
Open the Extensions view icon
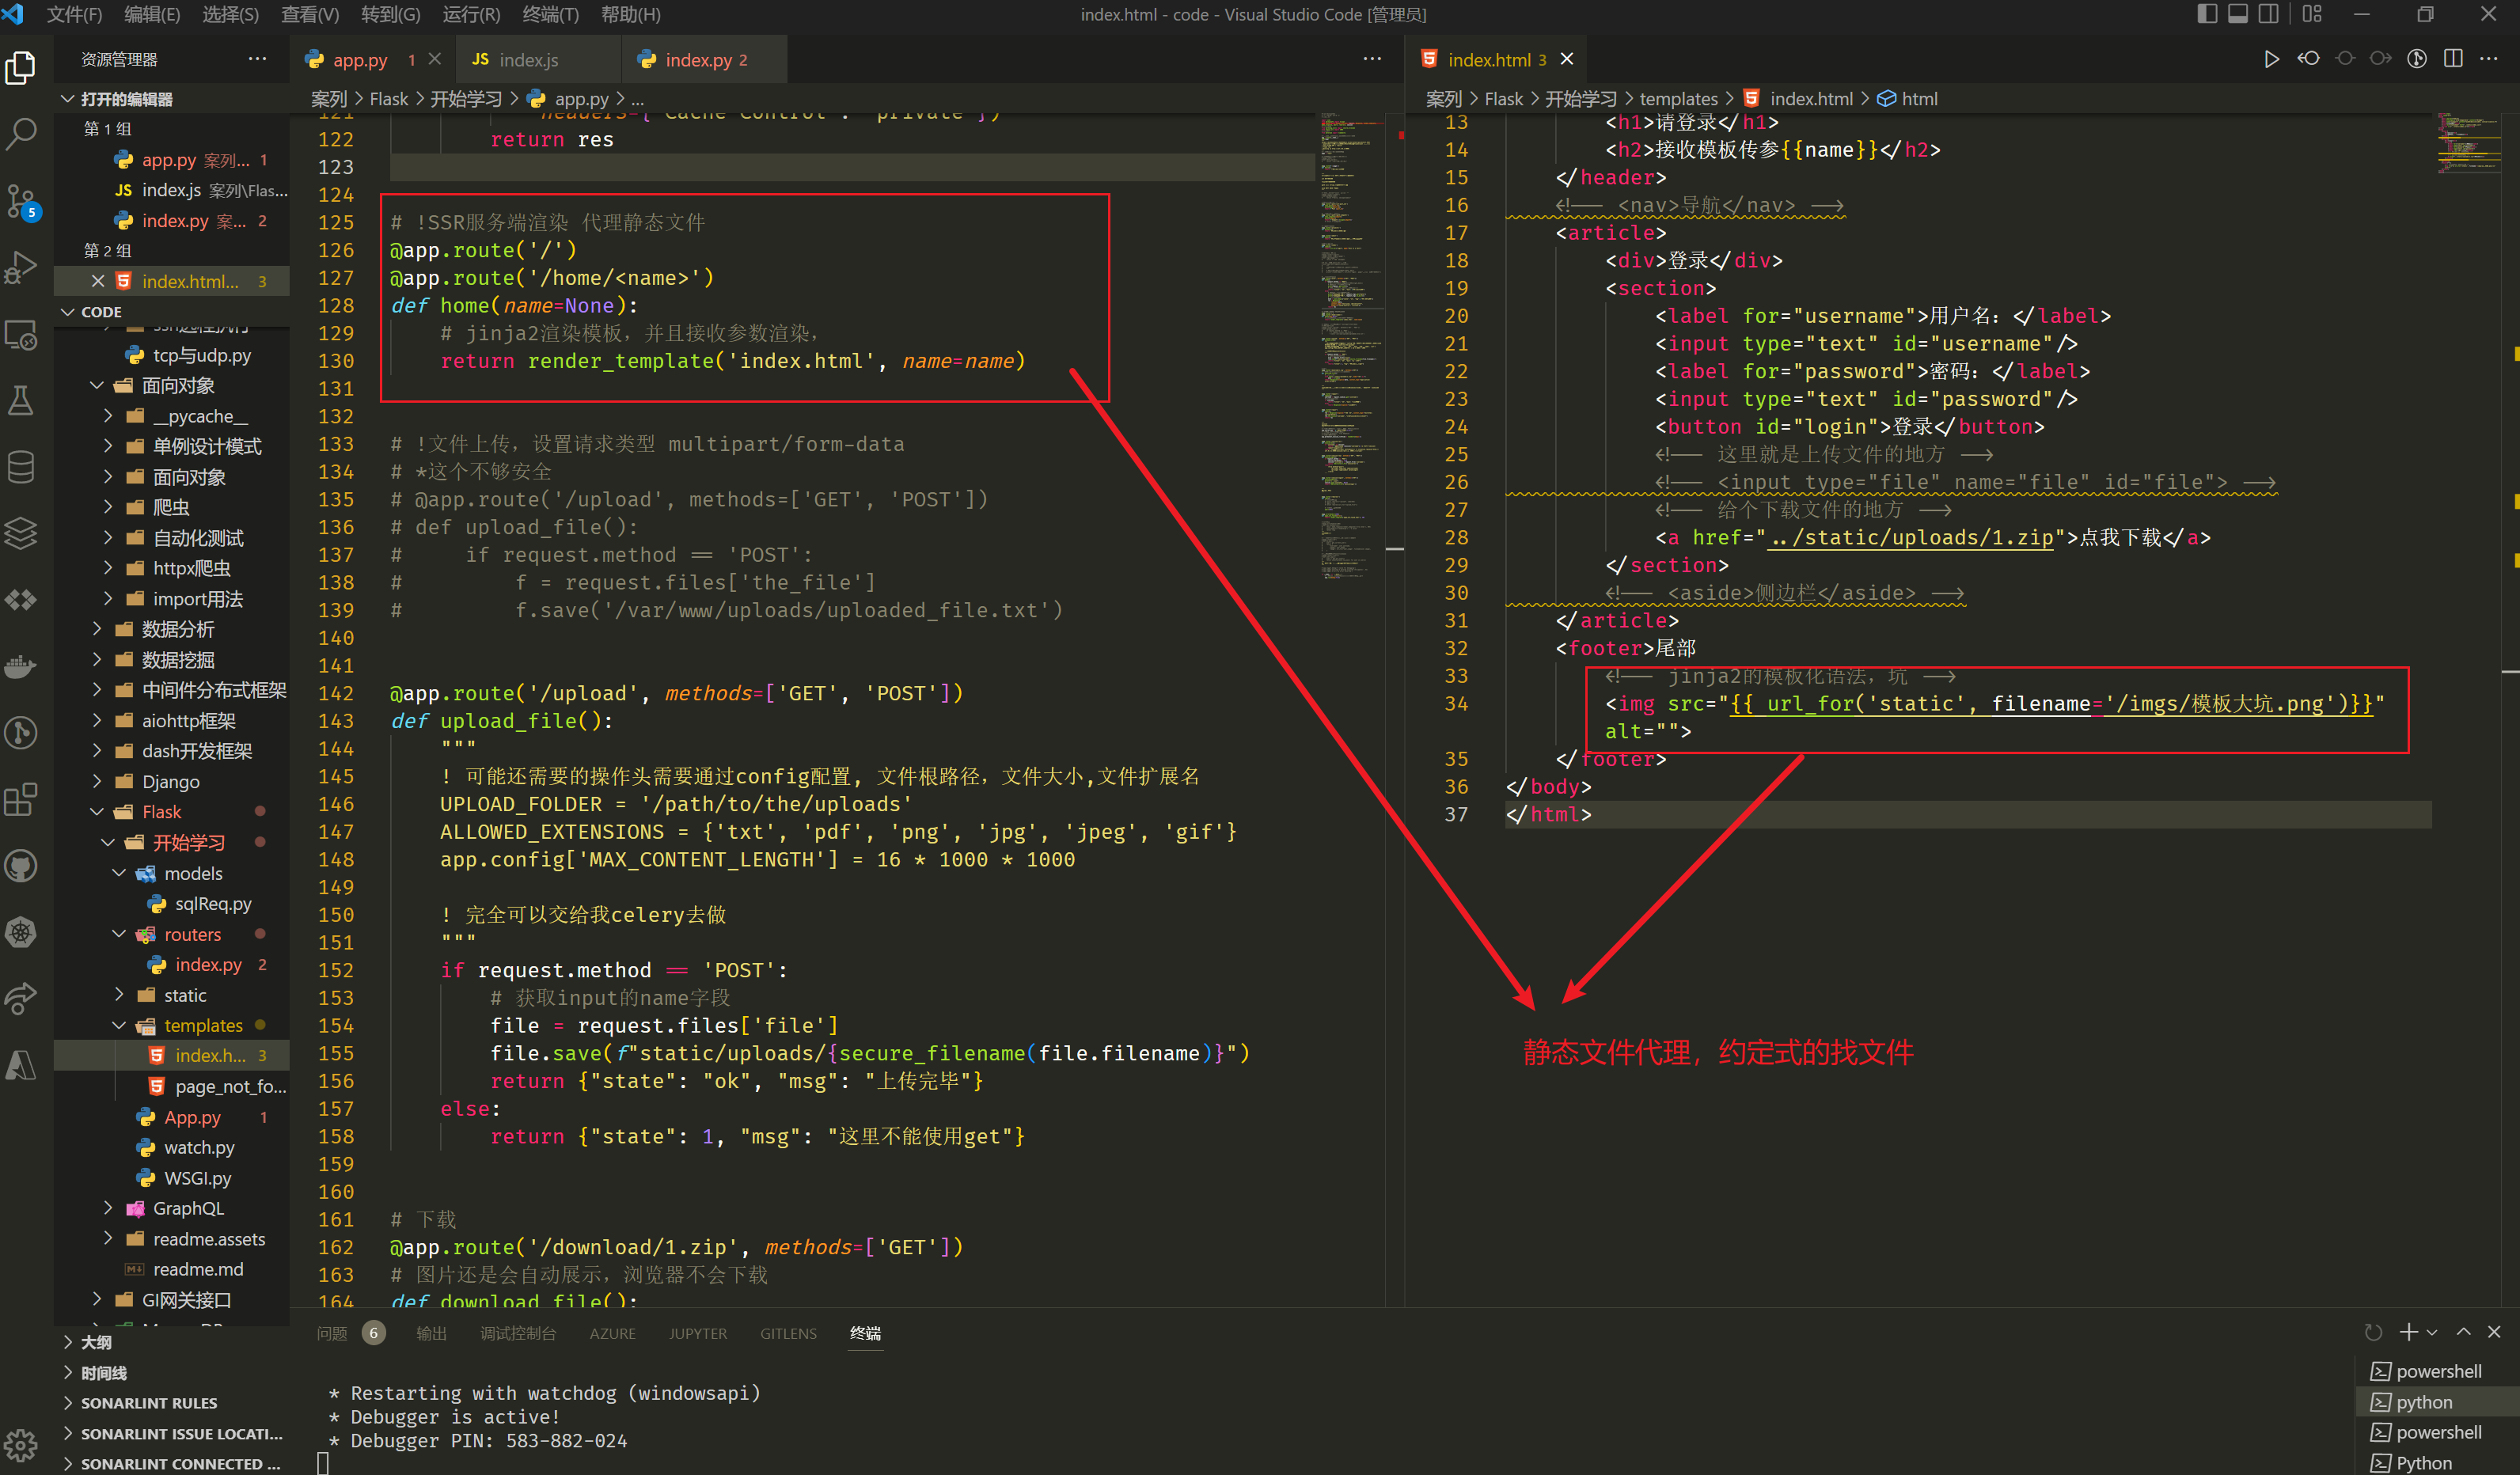(22, 799)
